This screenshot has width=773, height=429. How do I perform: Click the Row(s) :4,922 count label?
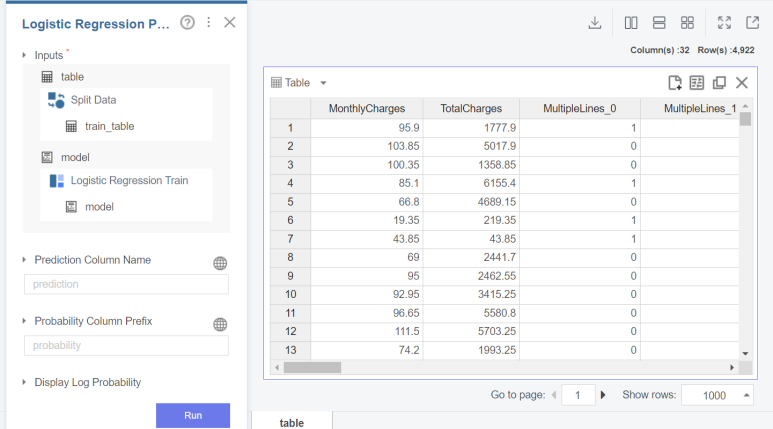[726, 50]
